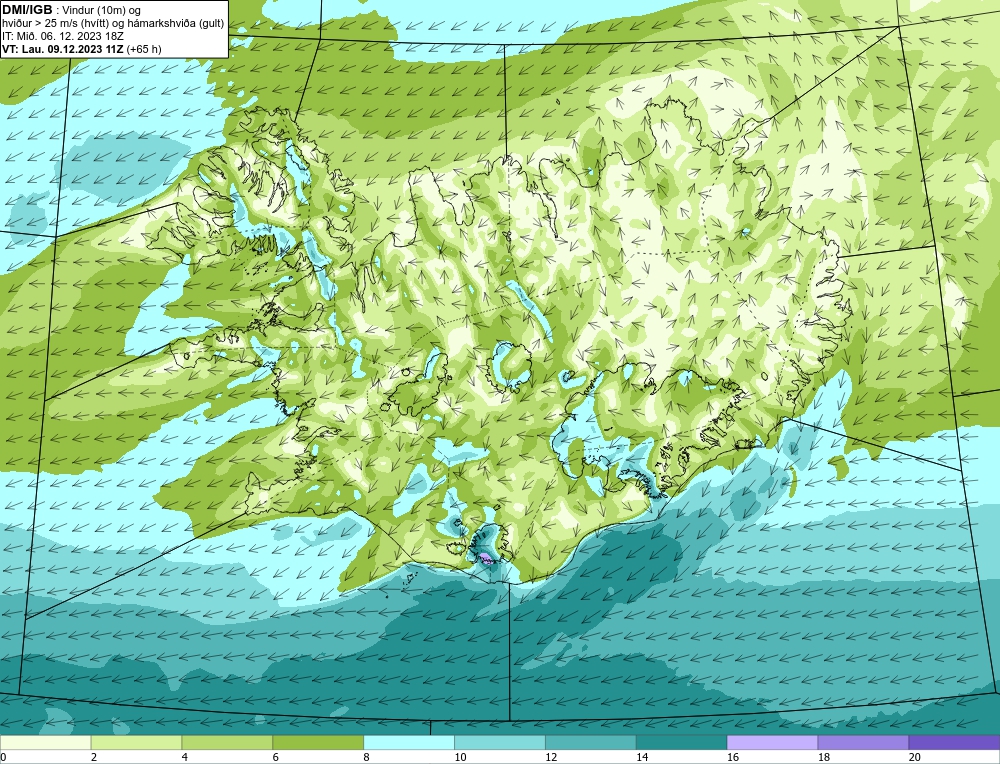Click the 6–8 m/s legend color swatch

click(318, 742)
